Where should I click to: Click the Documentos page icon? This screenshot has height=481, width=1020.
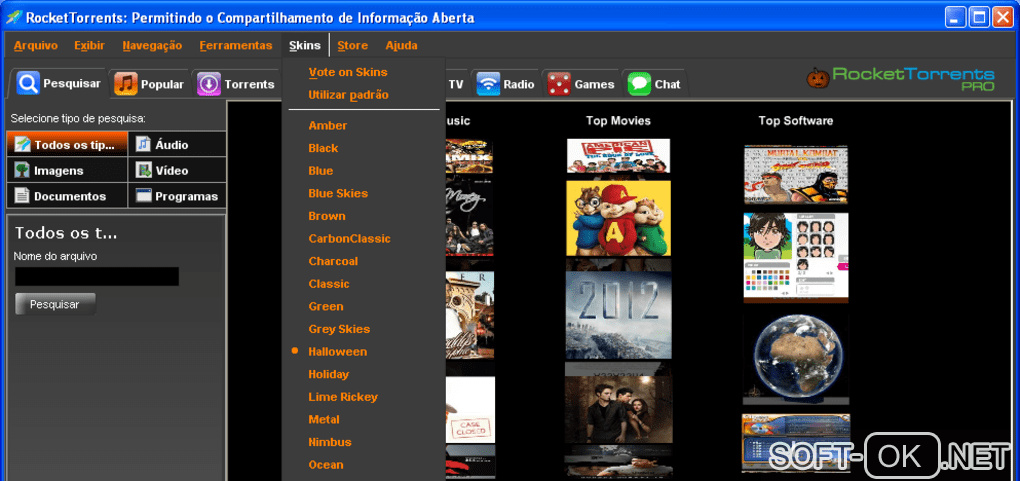pyautogui.click(x=22, y=196)
